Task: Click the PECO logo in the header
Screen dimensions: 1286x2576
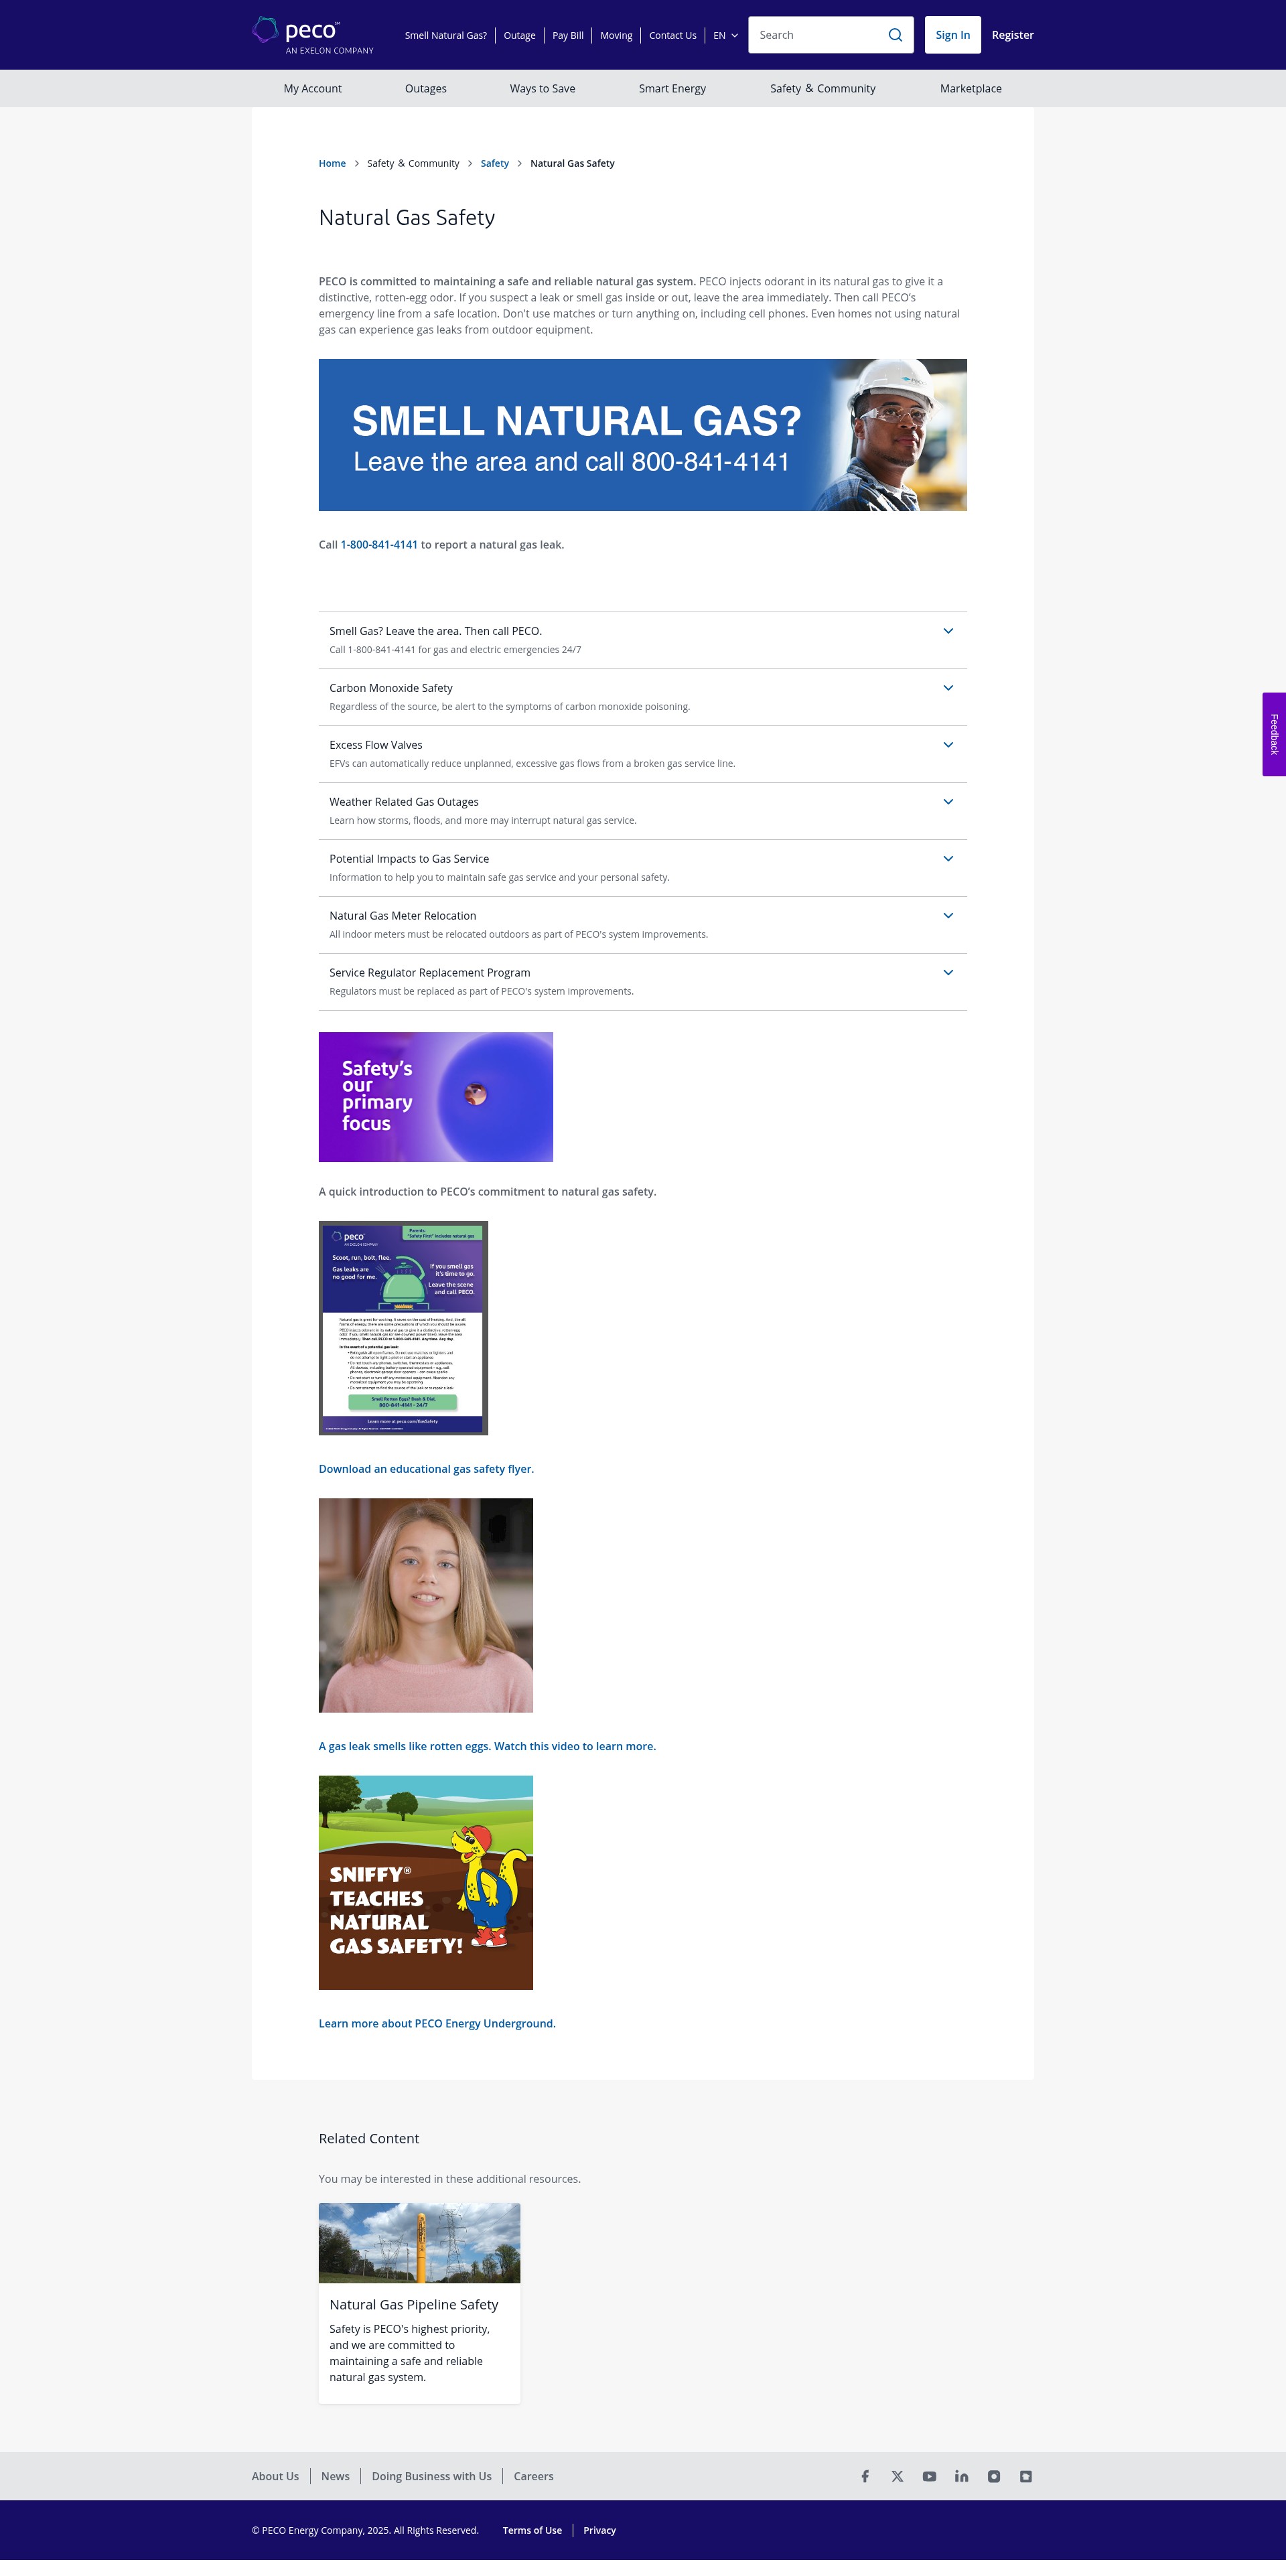Action: pos(312,35)
